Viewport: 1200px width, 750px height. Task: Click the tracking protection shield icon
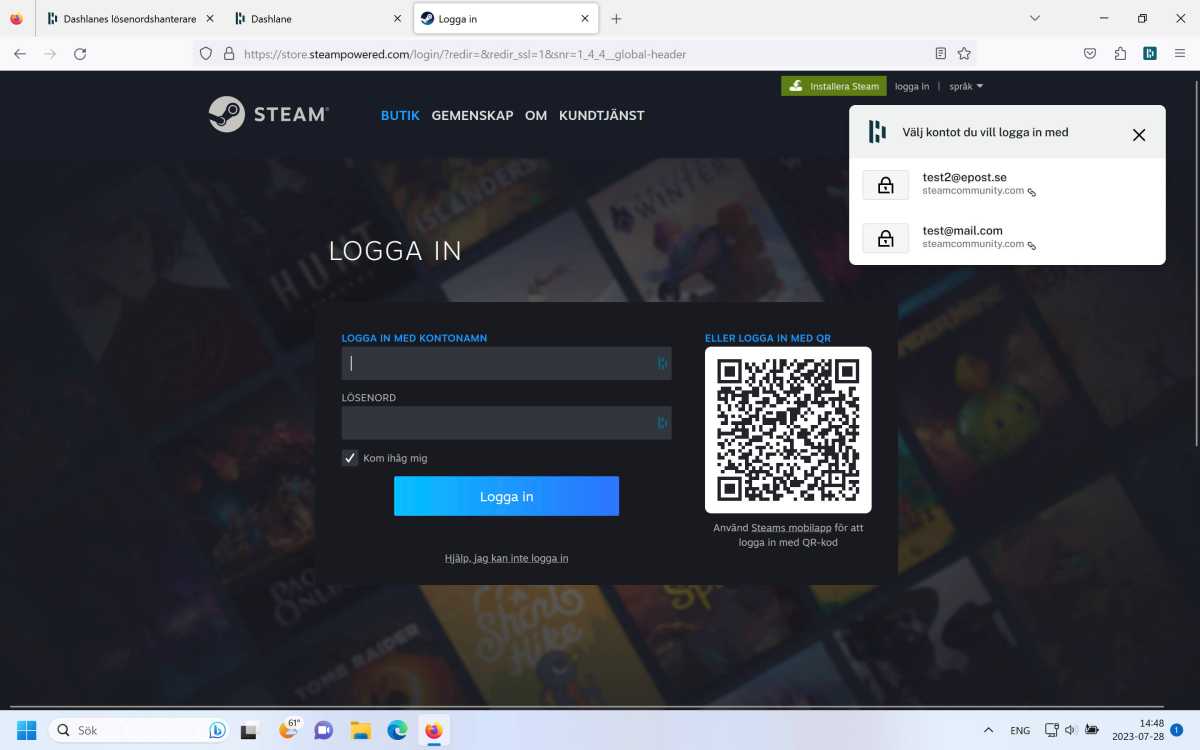point(206,54)
